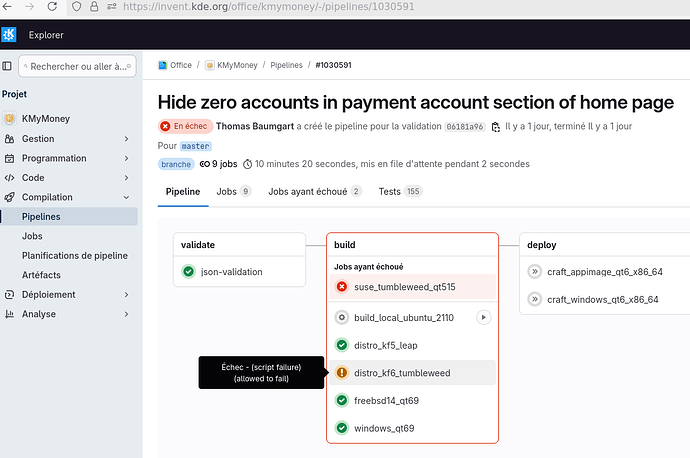Viewport: 690px width, 458px height.
Task: Click the Rechercher ou aller à search field
Action: 76,67
